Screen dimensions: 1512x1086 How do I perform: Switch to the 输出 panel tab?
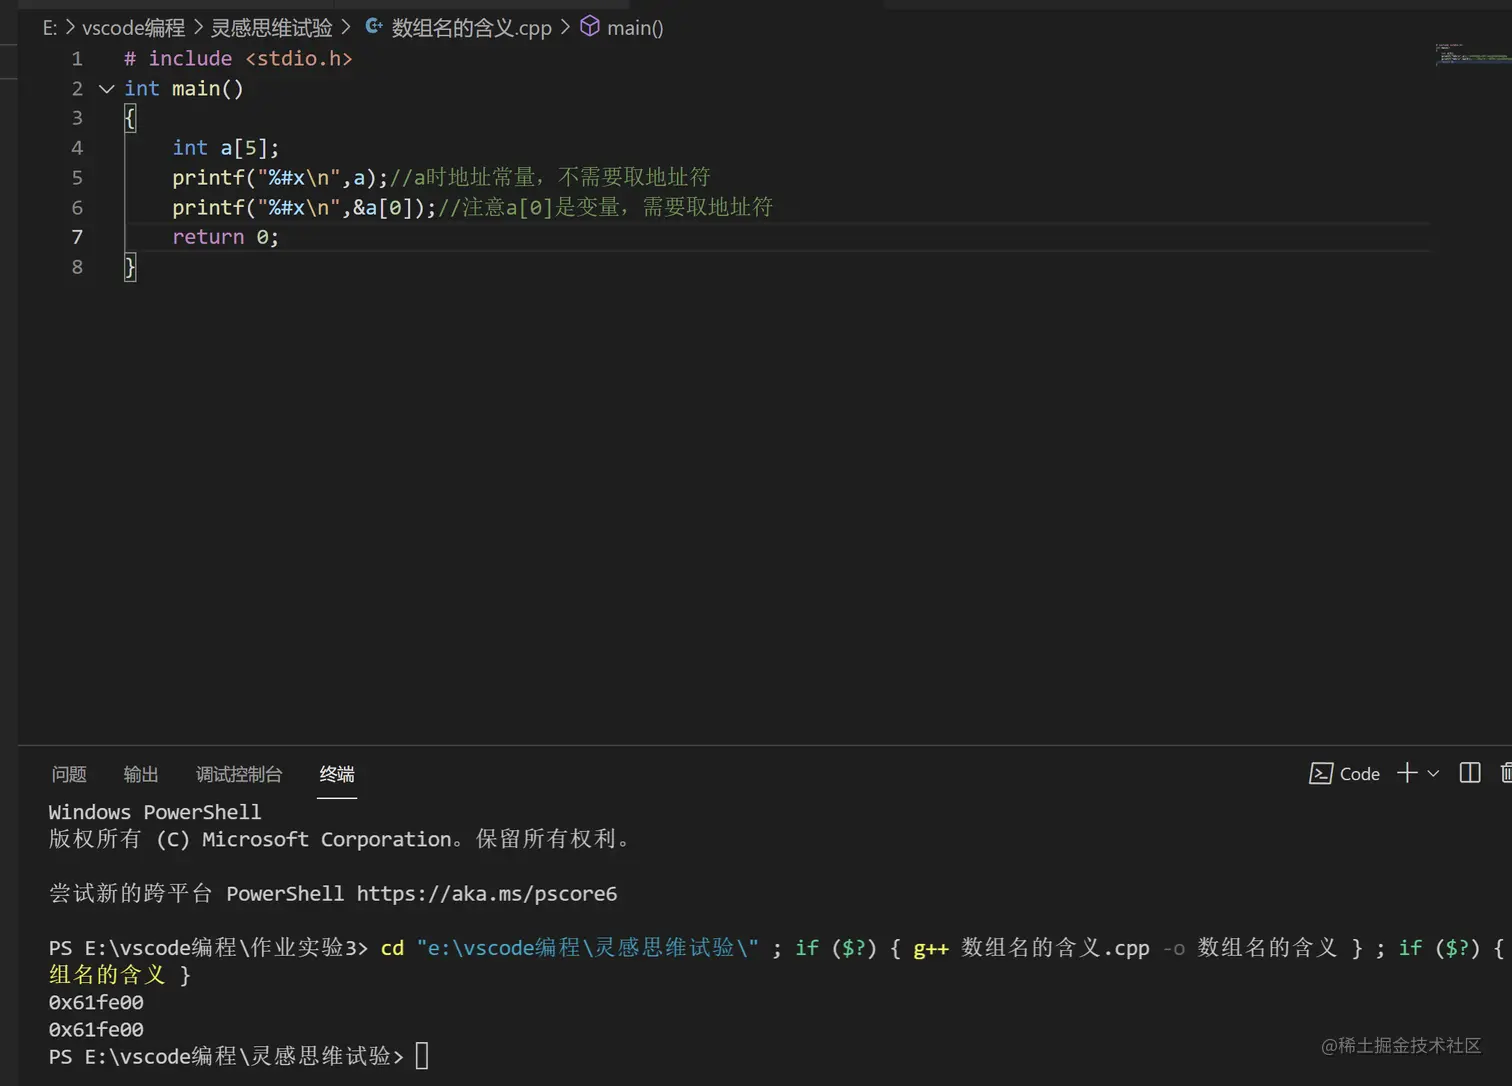click(141, 774)
